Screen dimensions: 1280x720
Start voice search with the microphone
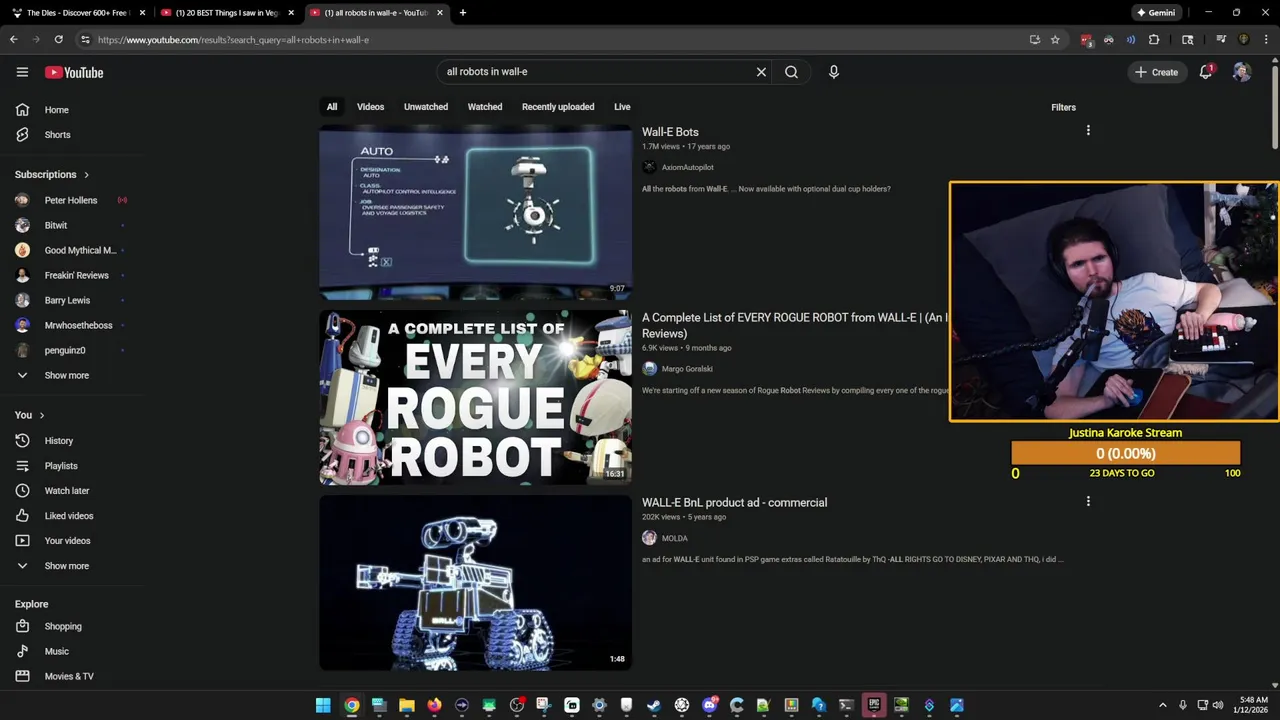pos(834,72)
